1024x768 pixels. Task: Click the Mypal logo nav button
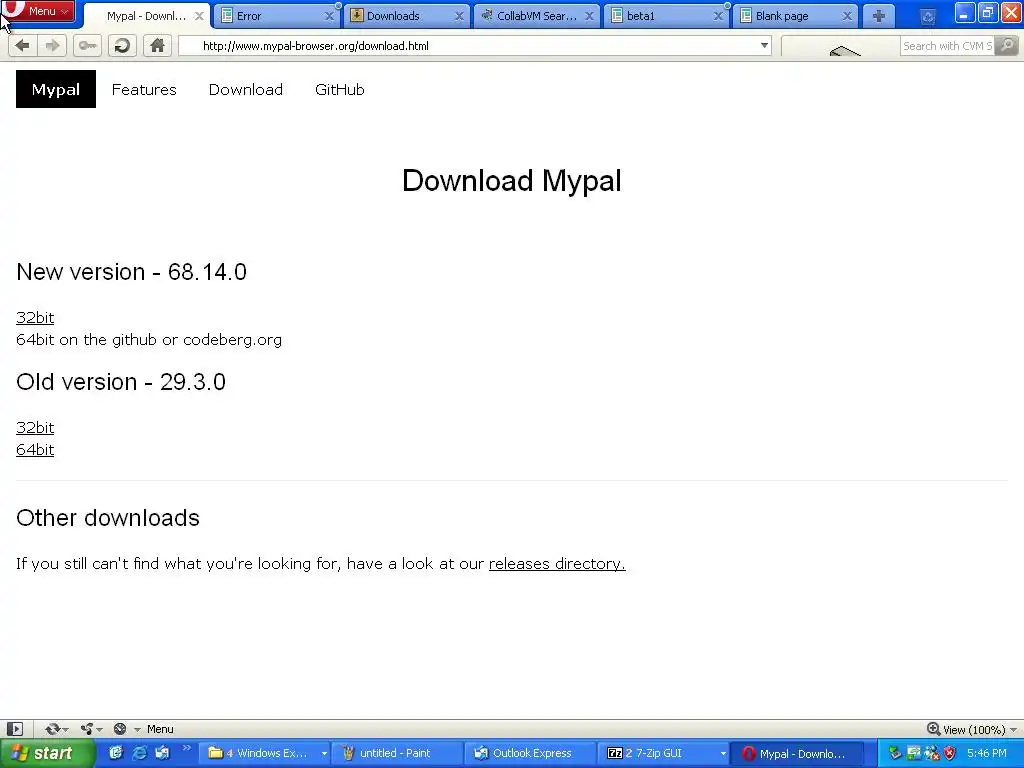click(56, 89)
